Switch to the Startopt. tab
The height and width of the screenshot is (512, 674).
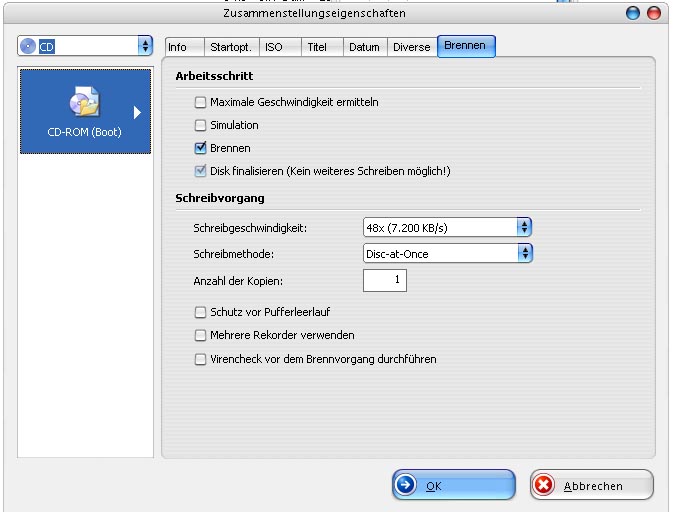tap(231, 47)
